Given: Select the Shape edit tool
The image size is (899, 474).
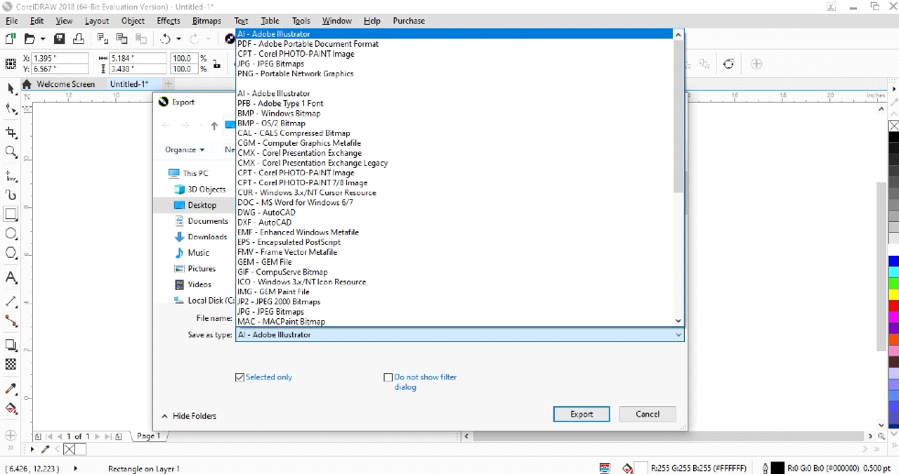Looking at the screenshot, I should click(11, 108).
